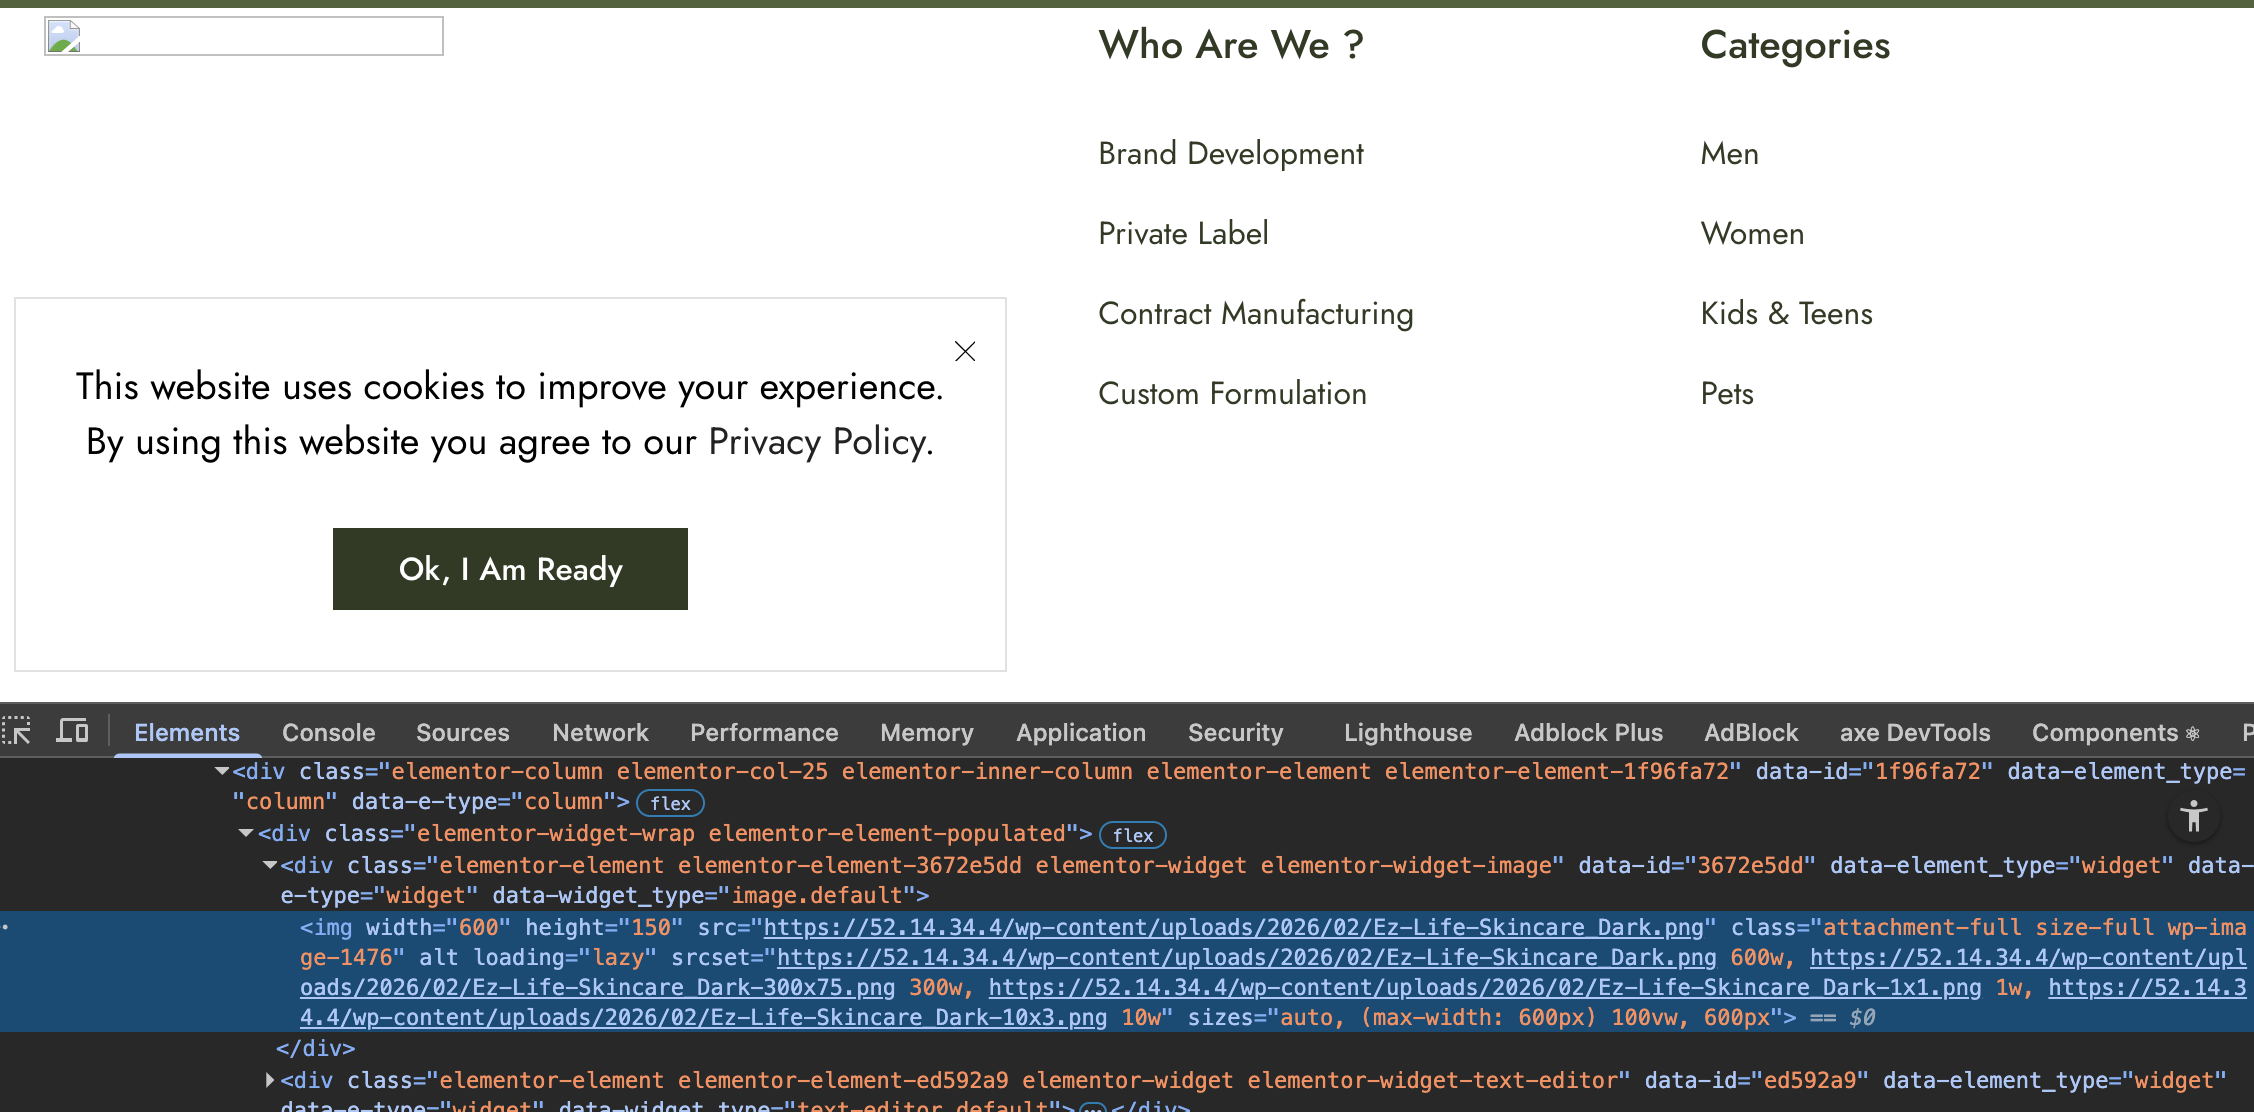2254x1112 pixels.
Task: Collapse the elementor-widget-image div
Action: point(270,865)
